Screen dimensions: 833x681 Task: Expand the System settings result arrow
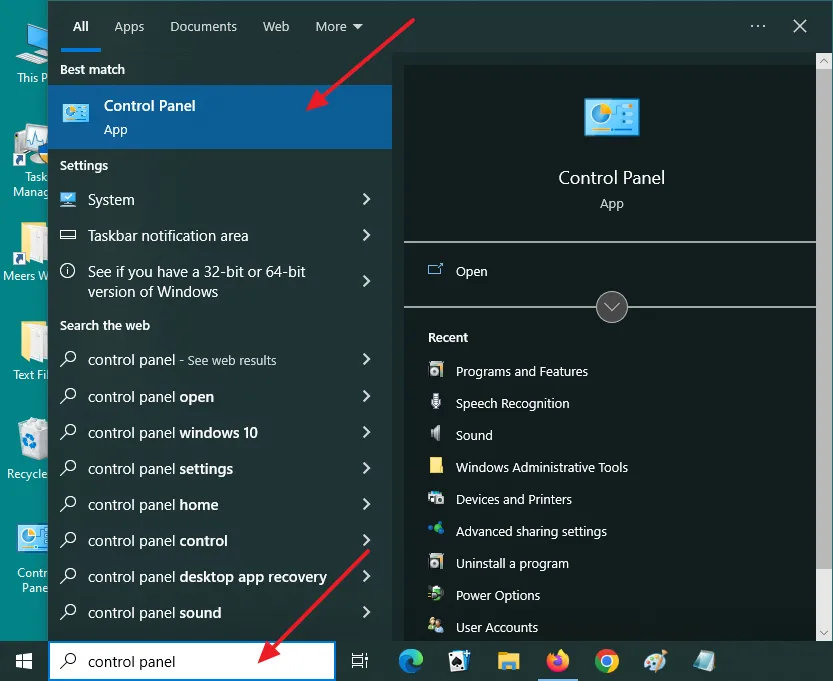(x=367, y=199)
